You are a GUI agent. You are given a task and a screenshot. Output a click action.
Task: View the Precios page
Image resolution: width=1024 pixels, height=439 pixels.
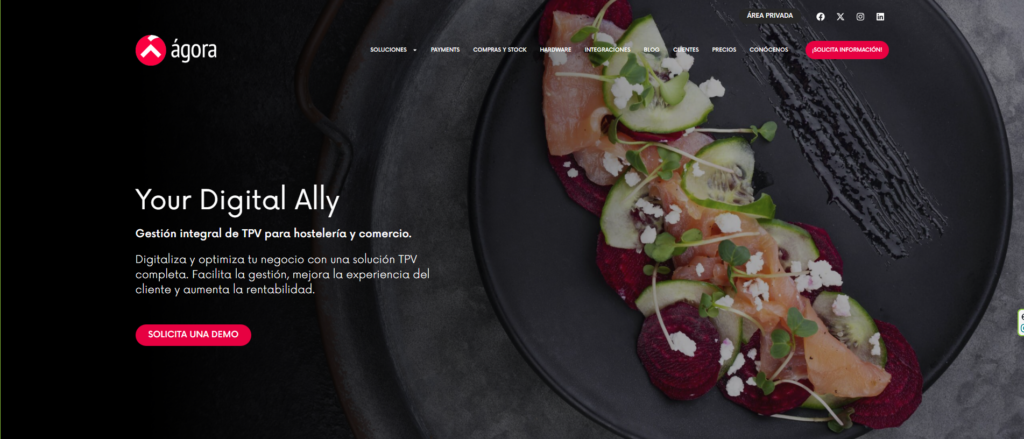click(724, 50)
